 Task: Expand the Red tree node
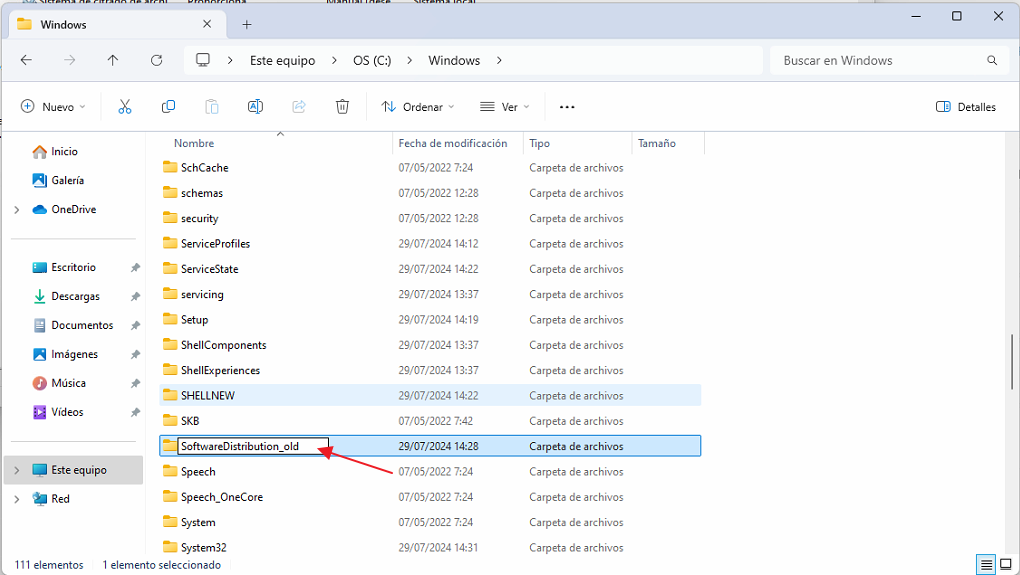point(16,499)
